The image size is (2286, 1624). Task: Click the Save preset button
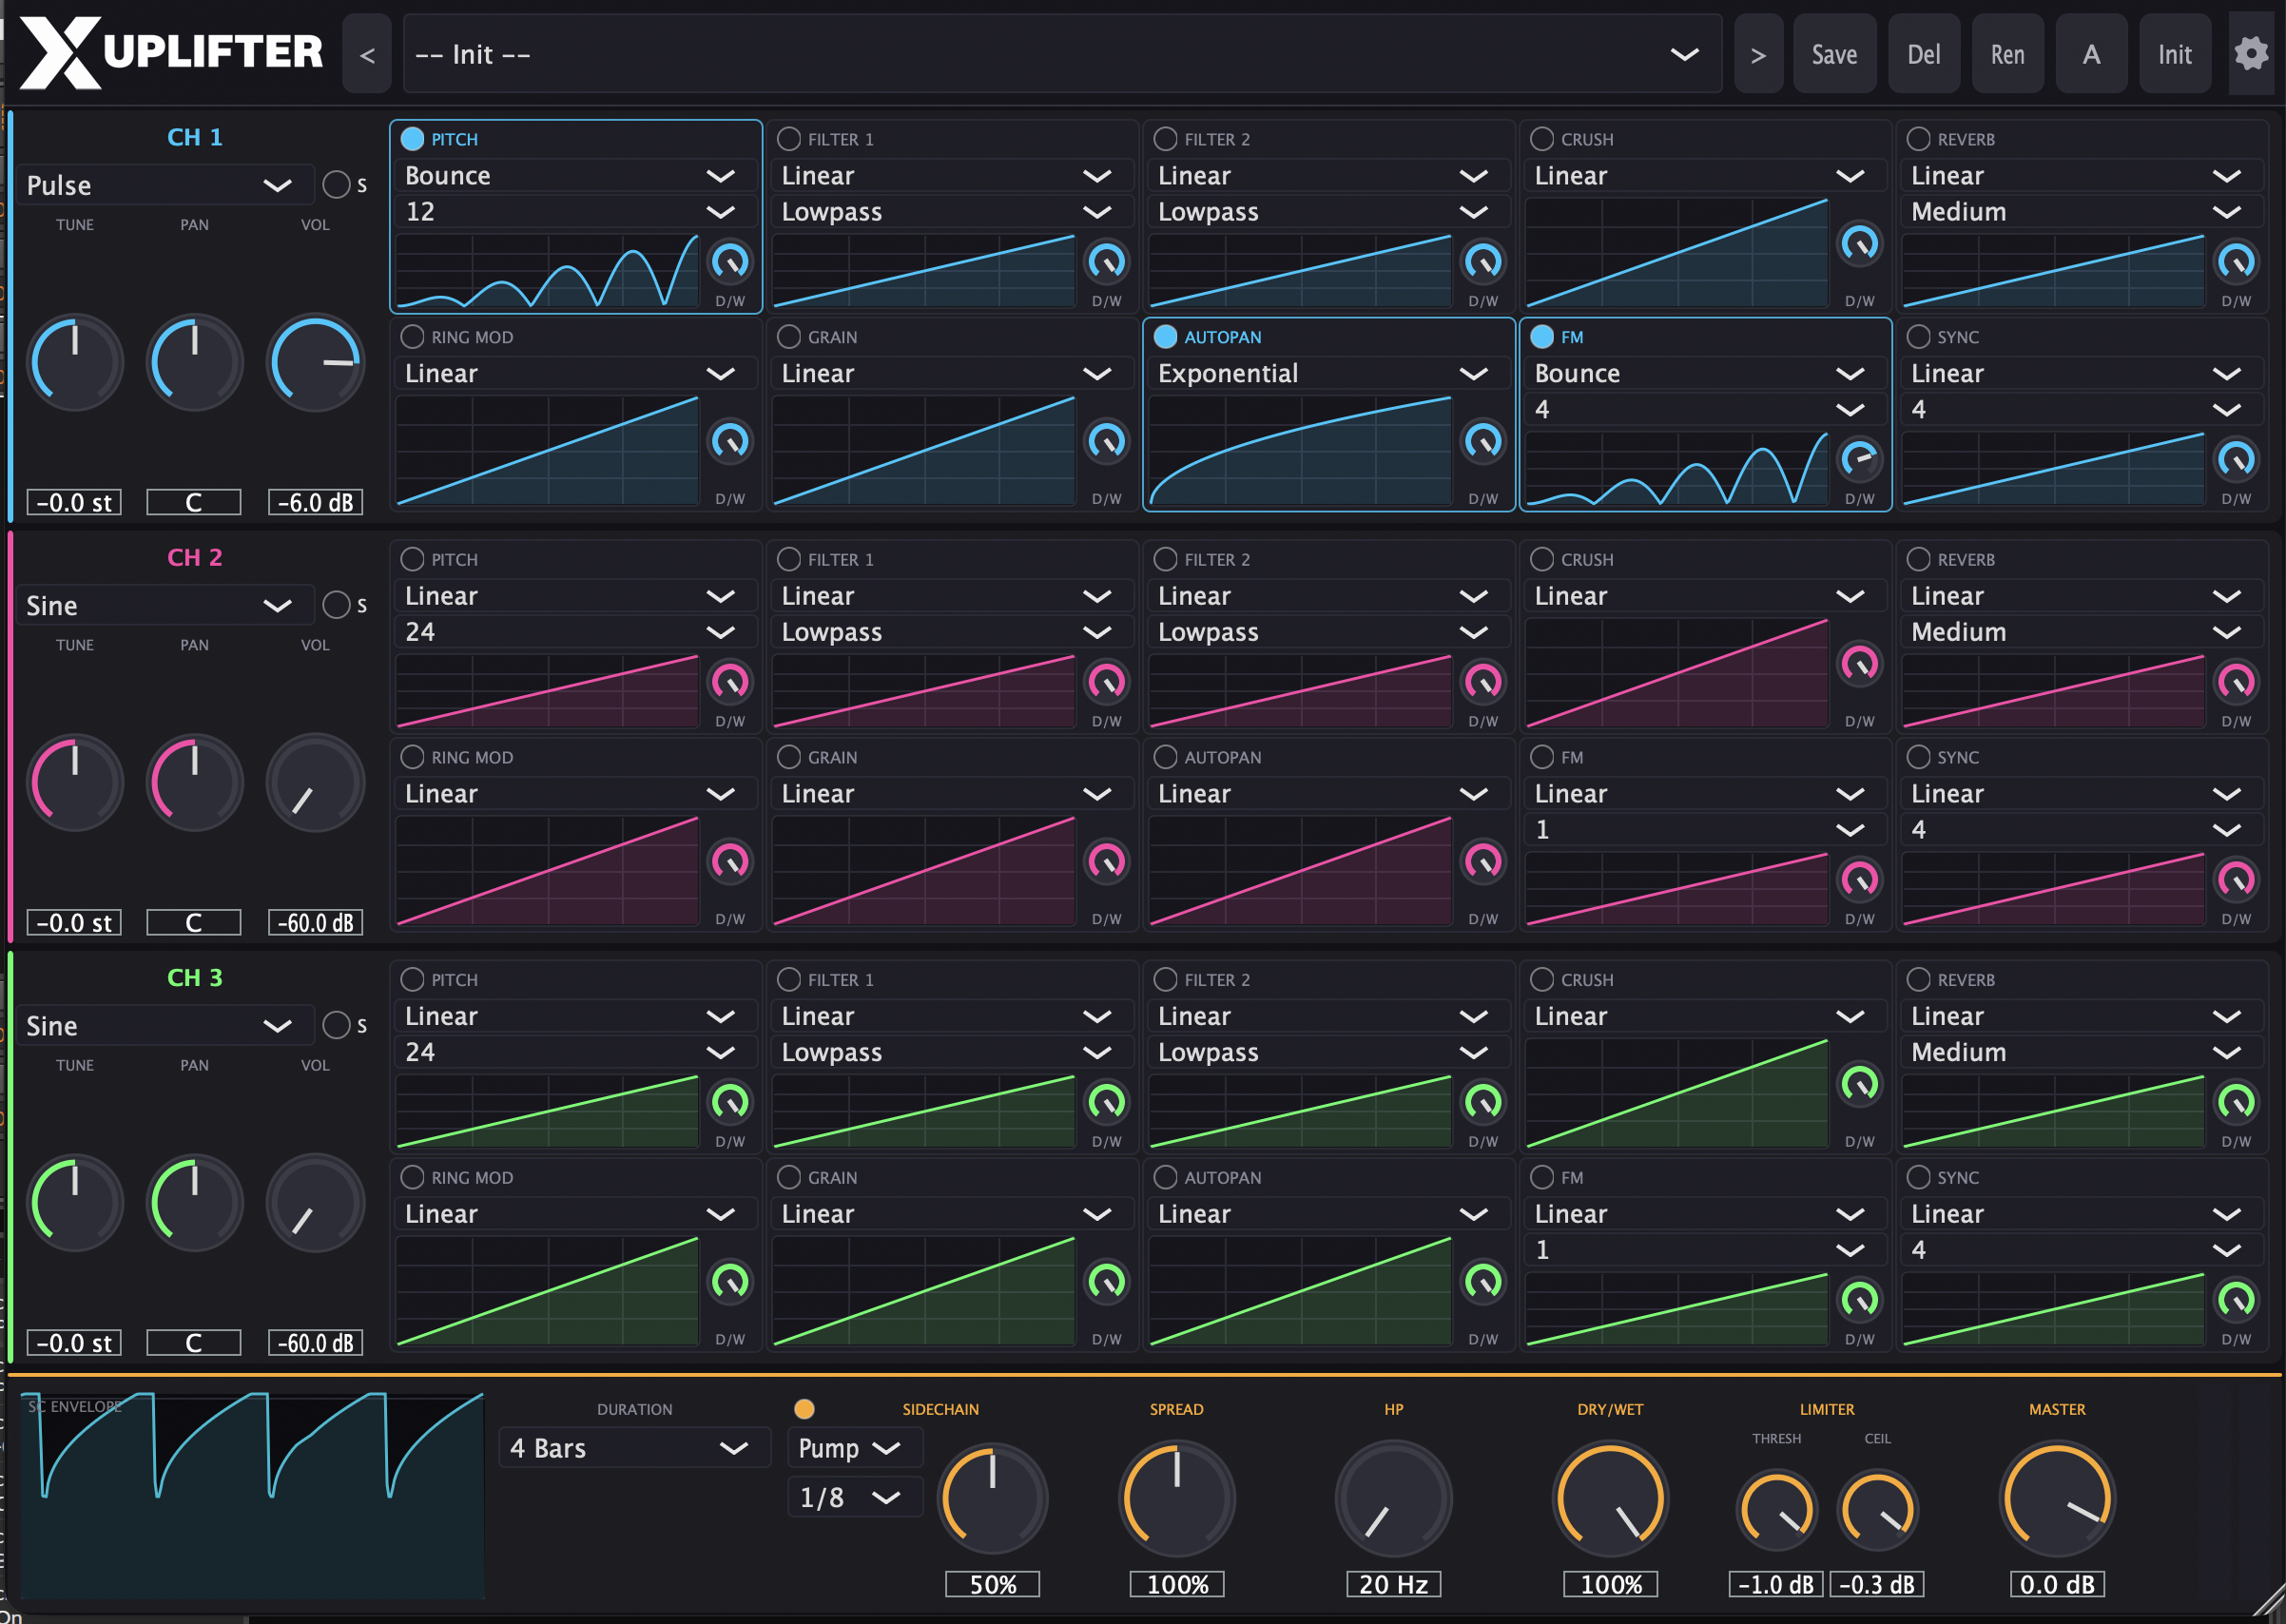point(1834,54)
